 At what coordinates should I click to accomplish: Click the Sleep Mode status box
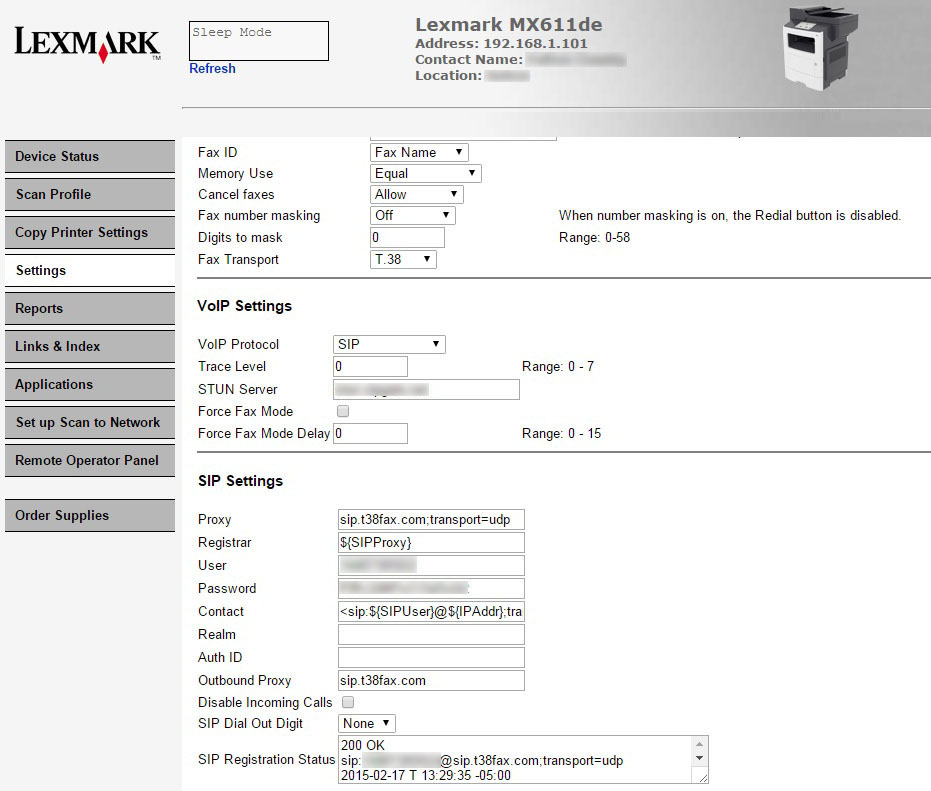(259, 41)
